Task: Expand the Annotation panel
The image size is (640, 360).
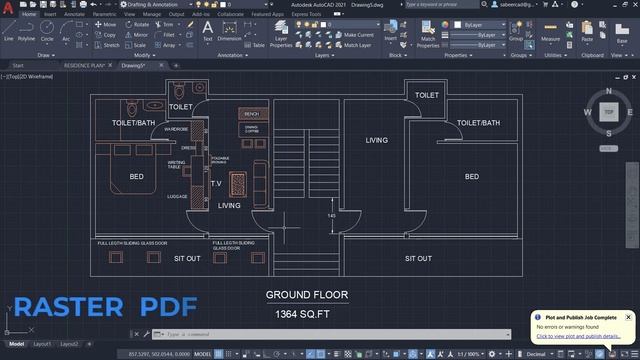Action: click(232, 55)
